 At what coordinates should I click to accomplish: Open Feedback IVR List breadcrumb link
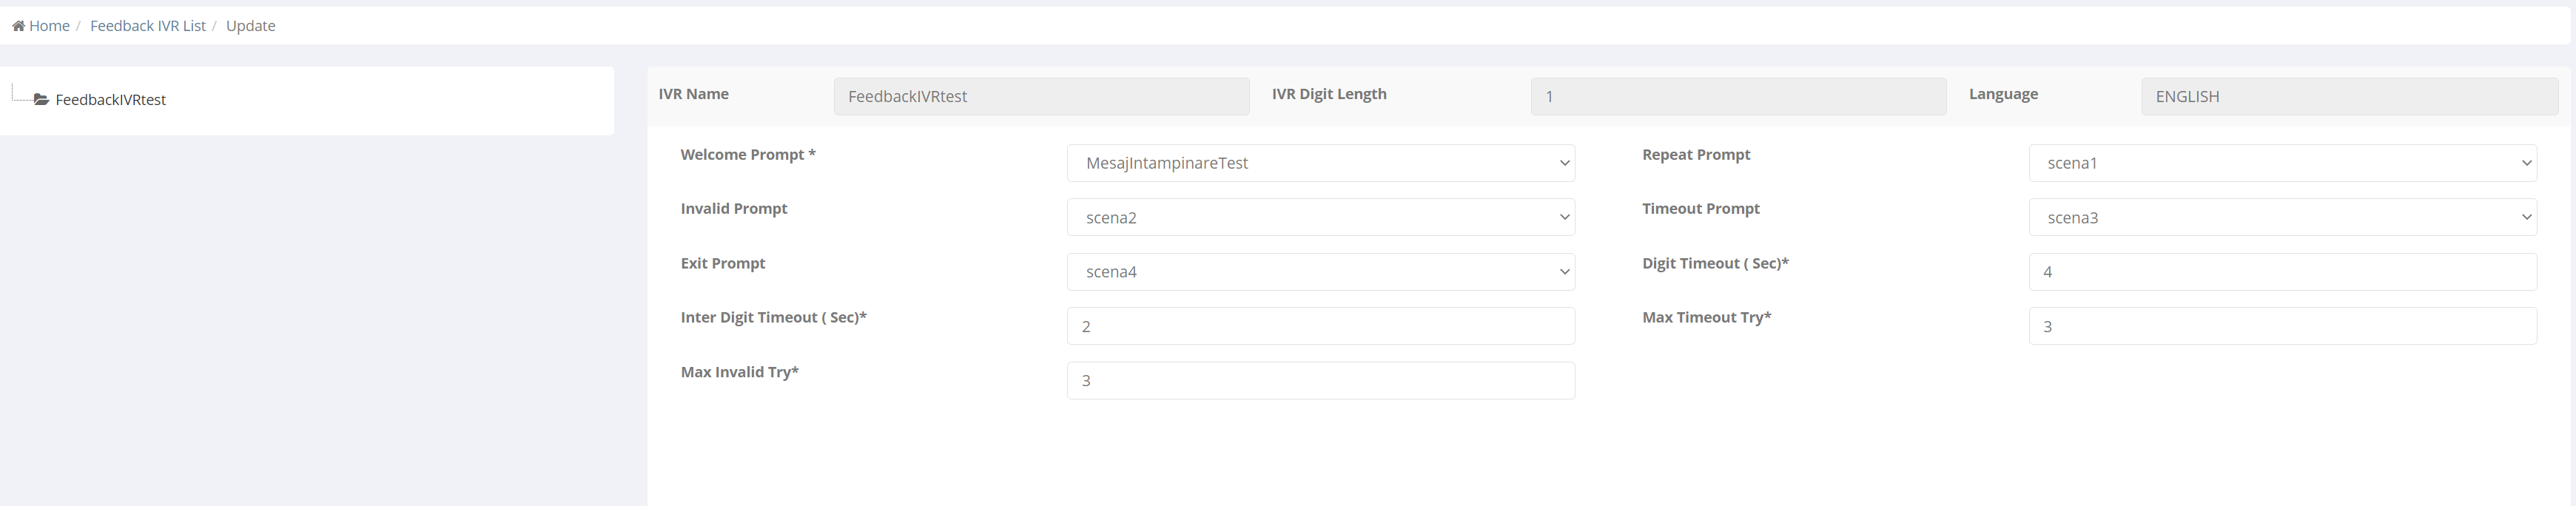point(148,26)
